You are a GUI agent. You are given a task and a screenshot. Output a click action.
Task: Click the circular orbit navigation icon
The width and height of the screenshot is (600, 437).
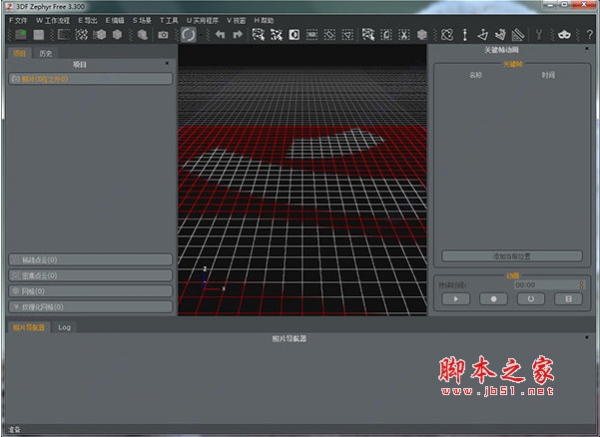(188, 34)
